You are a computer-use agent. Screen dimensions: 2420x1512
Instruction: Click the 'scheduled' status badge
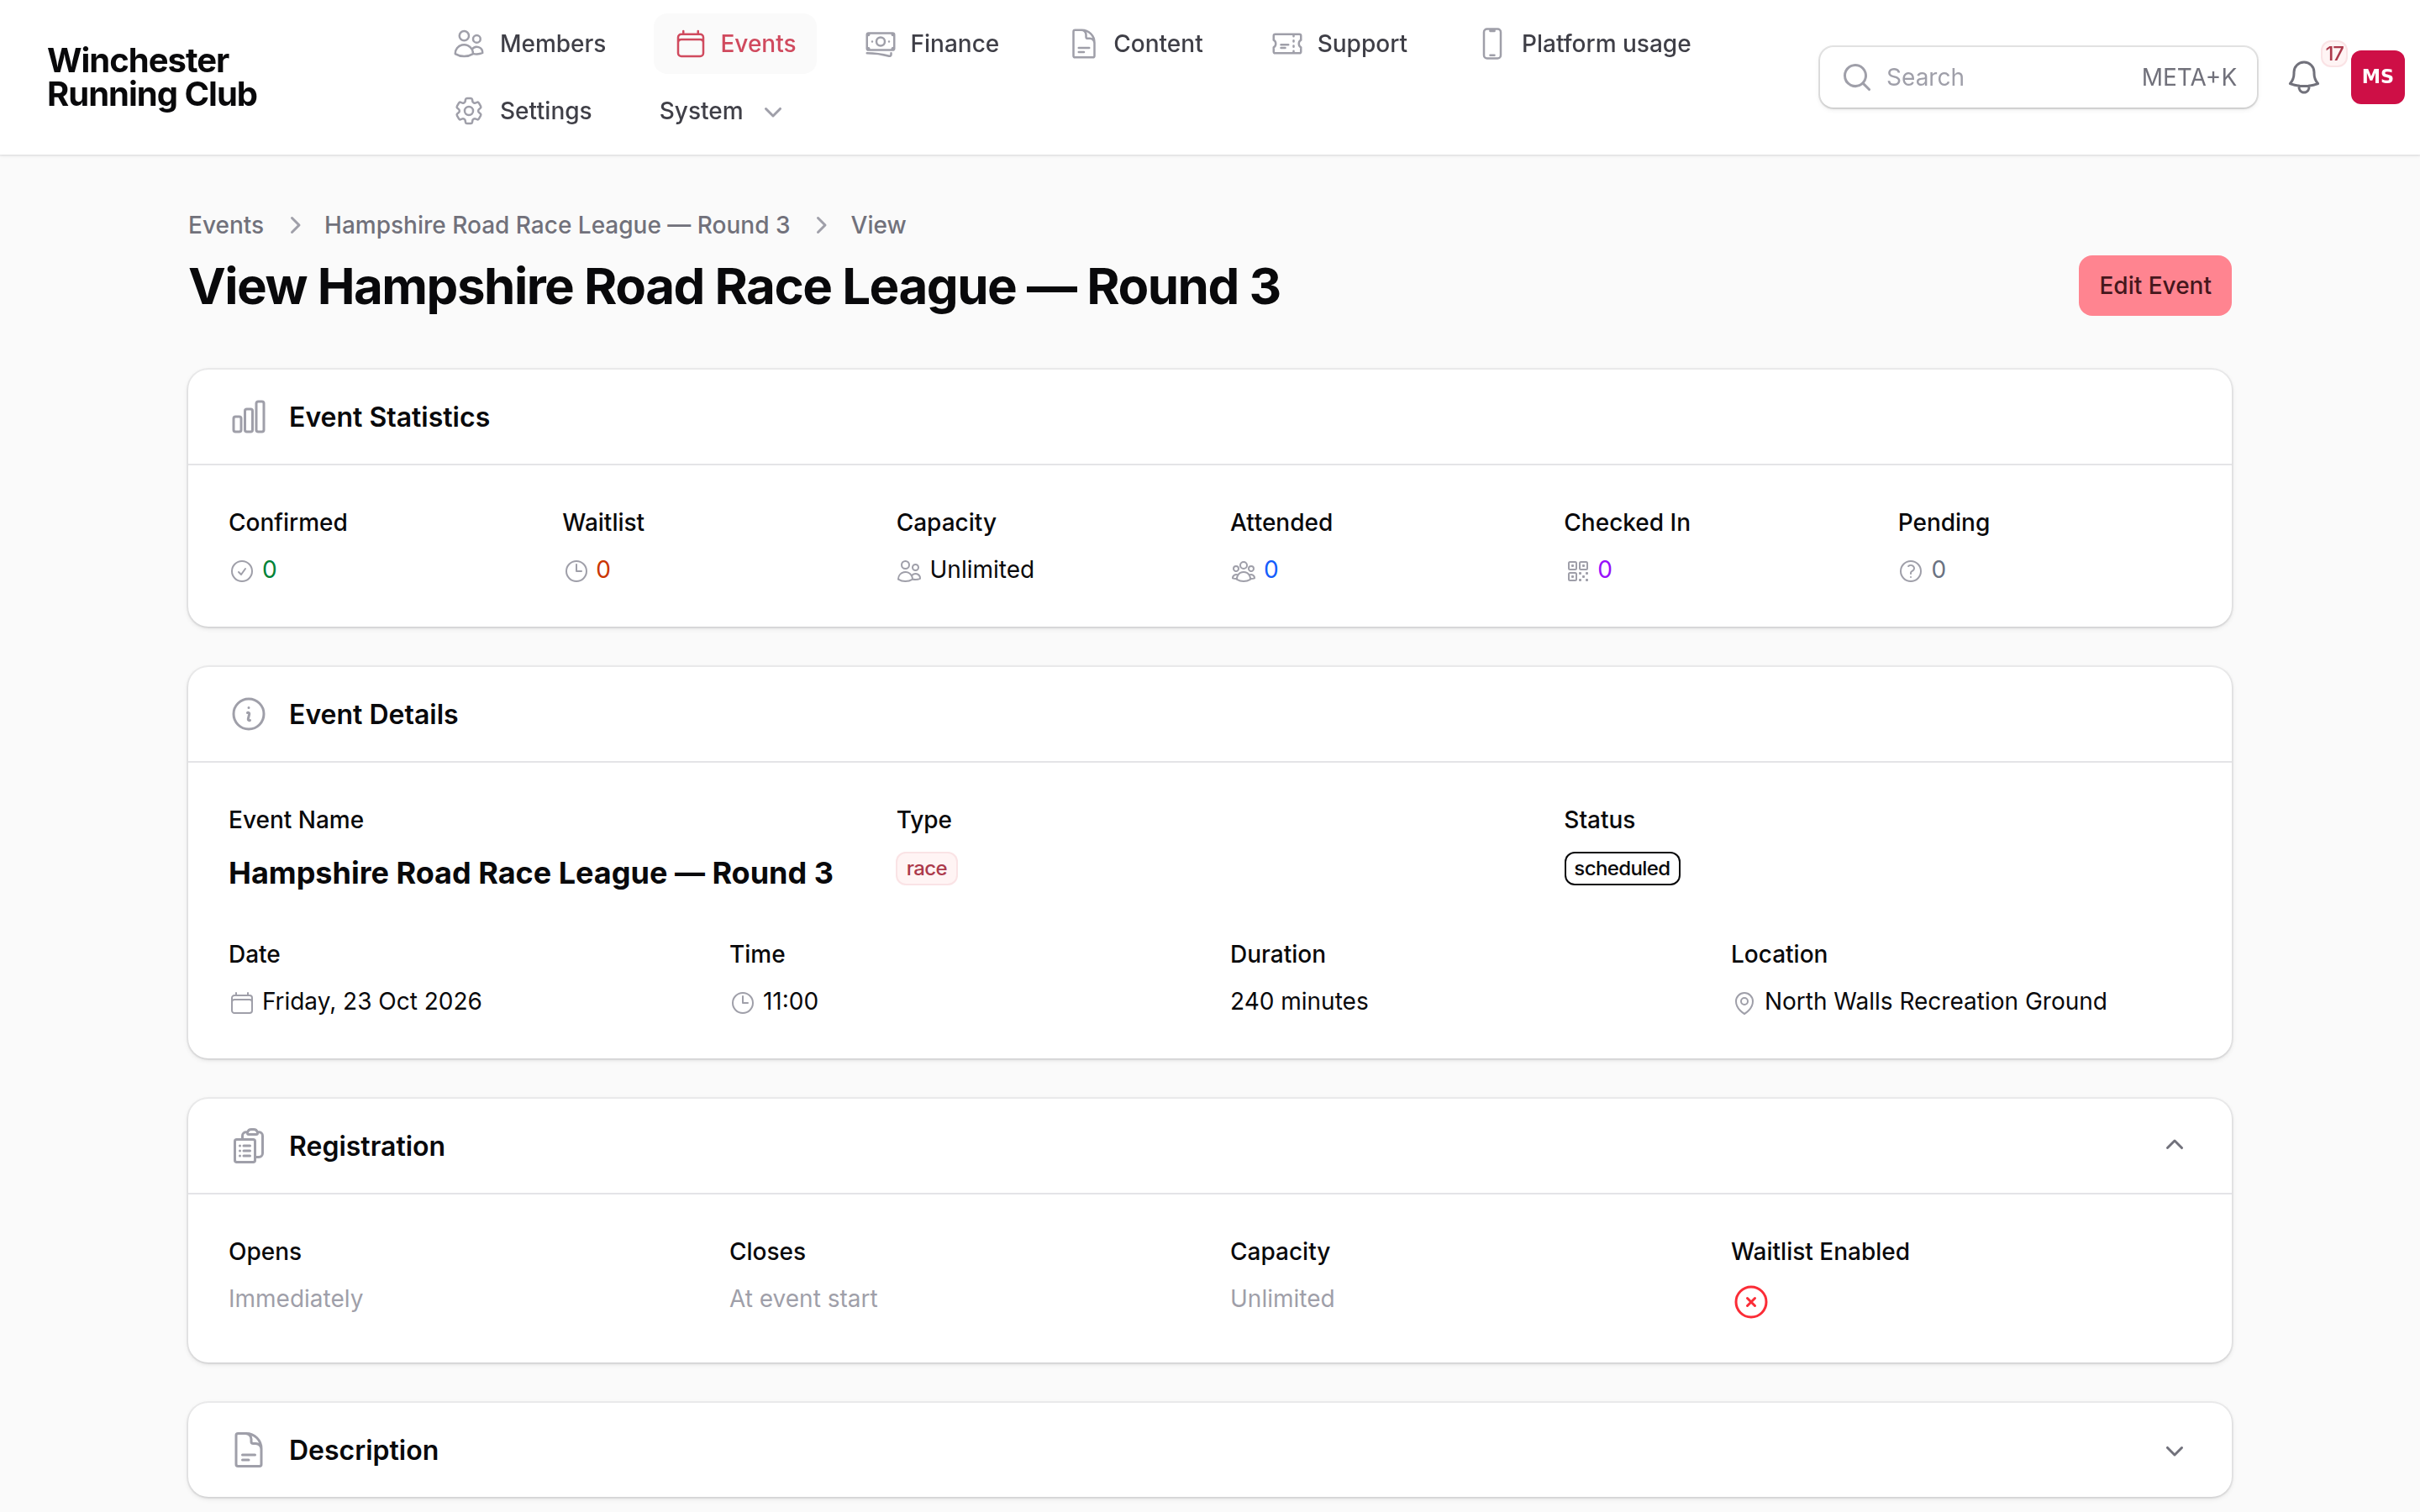coord(1621,869)
